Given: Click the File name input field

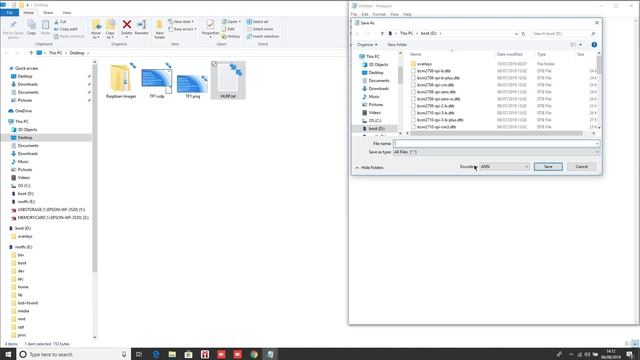Looking at the screenshot, I should [x=496, y=144].
